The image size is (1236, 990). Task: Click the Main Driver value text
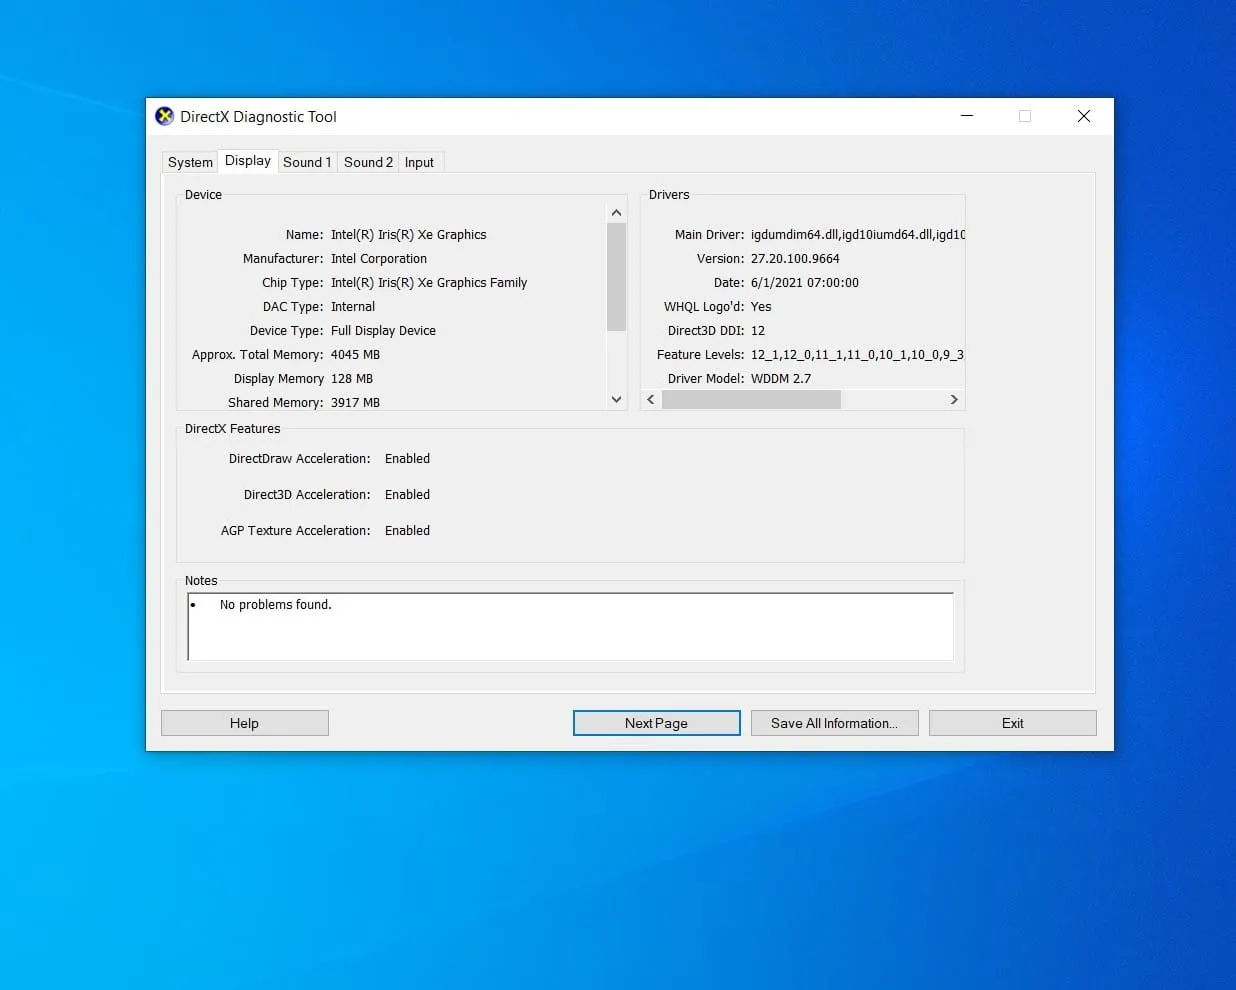point(855,234)
